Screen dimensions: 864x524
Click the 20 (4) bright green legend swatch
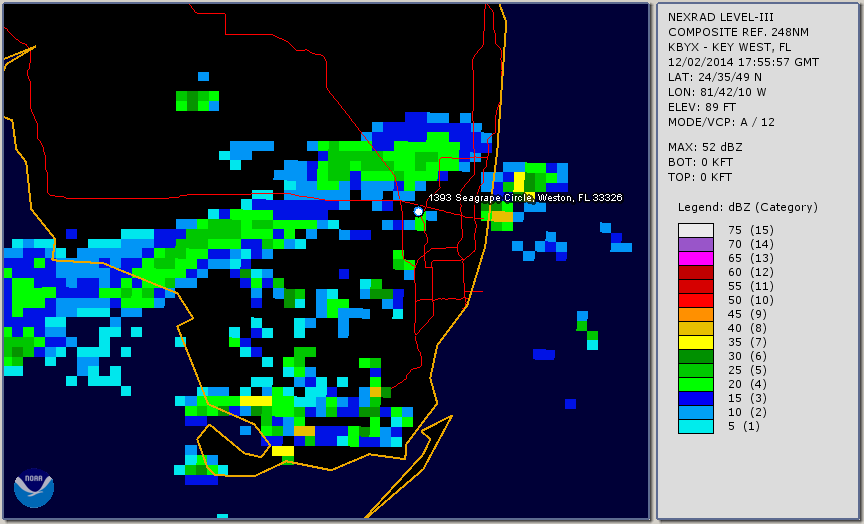[696, 384]
